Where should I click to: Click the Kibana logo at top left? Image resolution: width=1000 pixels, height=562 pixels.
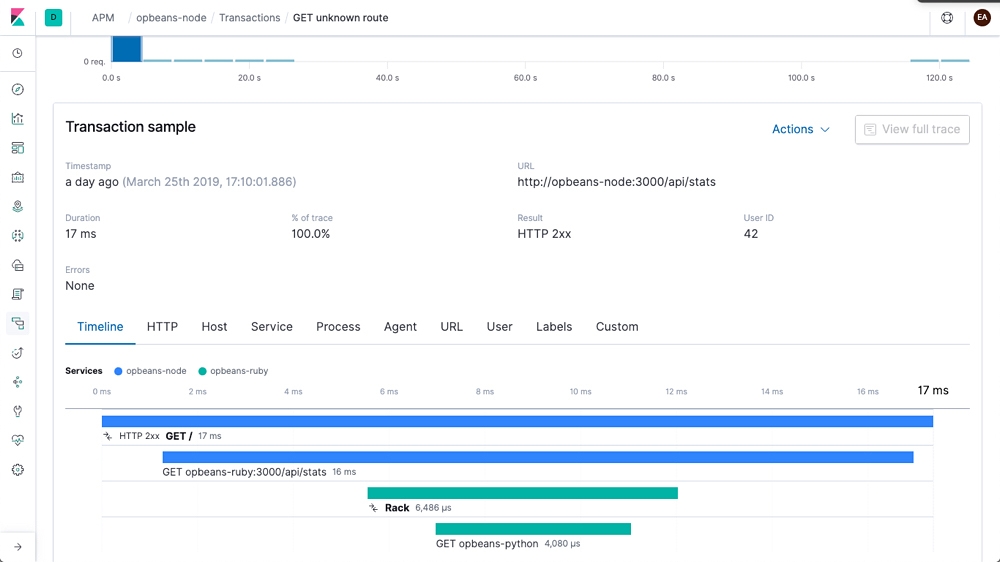coord(18,17)
